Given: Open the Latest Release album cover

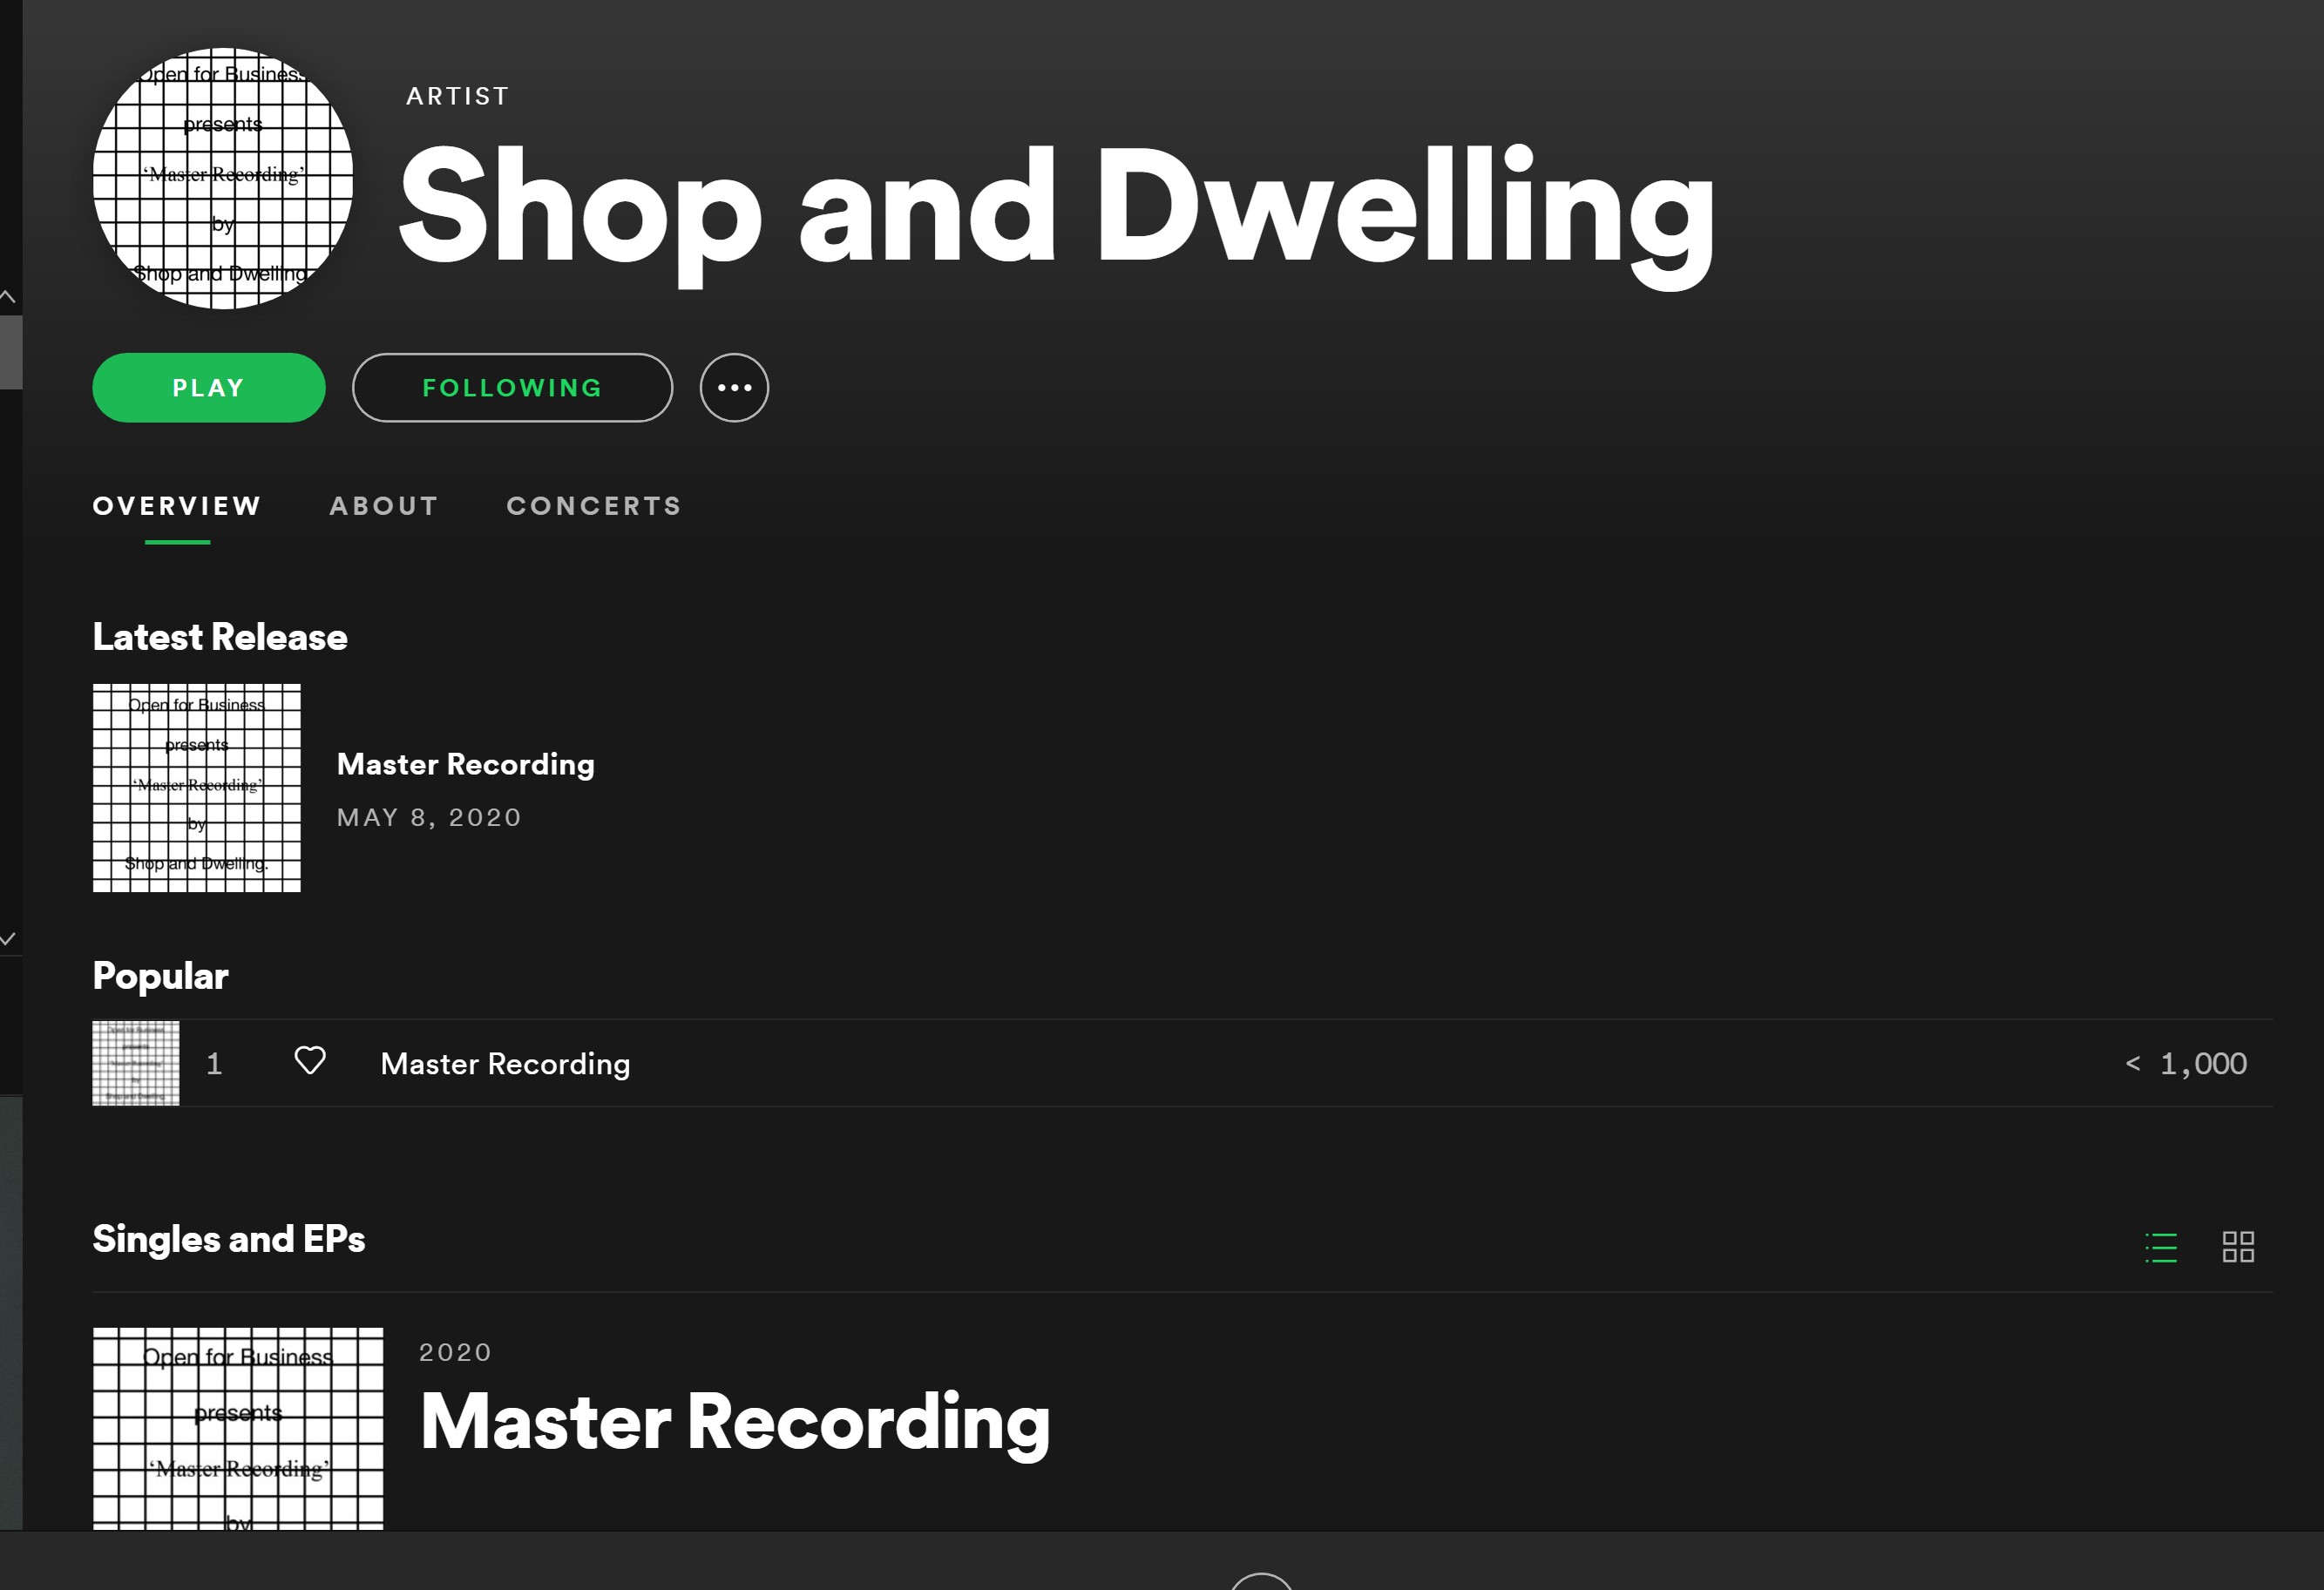Looking at the screenshot, I should pos(197,788).
